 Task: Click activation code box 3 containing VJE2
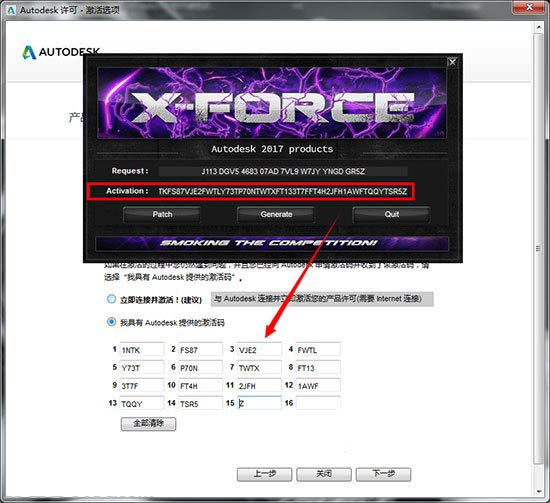(259, 350)
